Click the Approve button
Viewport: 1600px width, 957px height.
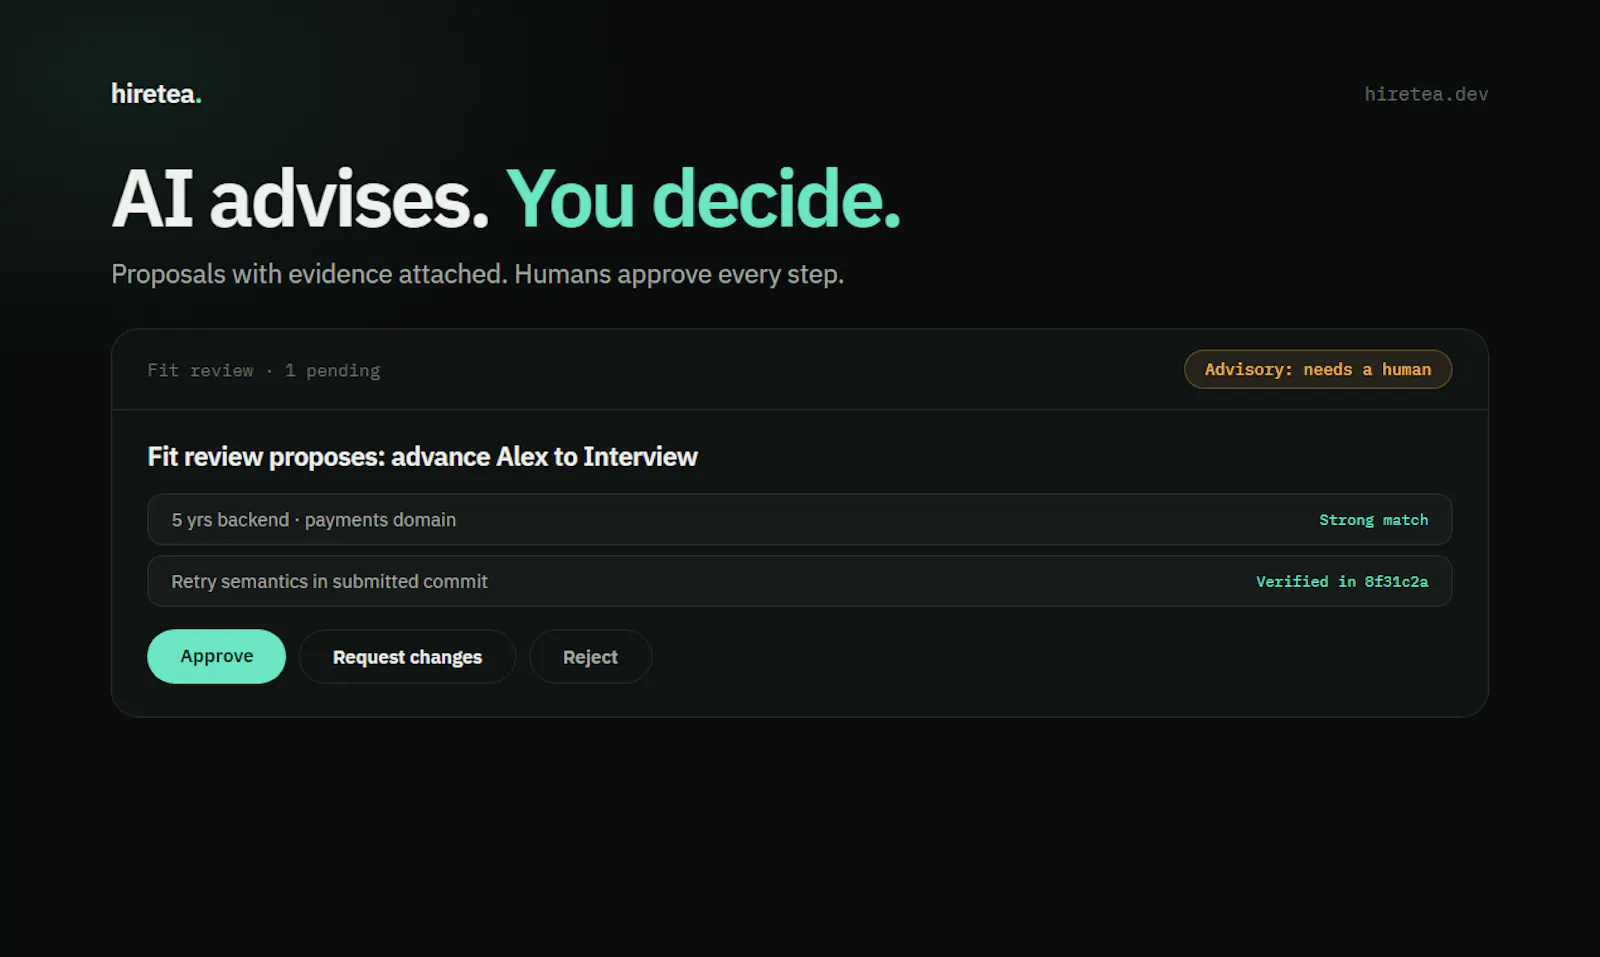coord(216,656)
